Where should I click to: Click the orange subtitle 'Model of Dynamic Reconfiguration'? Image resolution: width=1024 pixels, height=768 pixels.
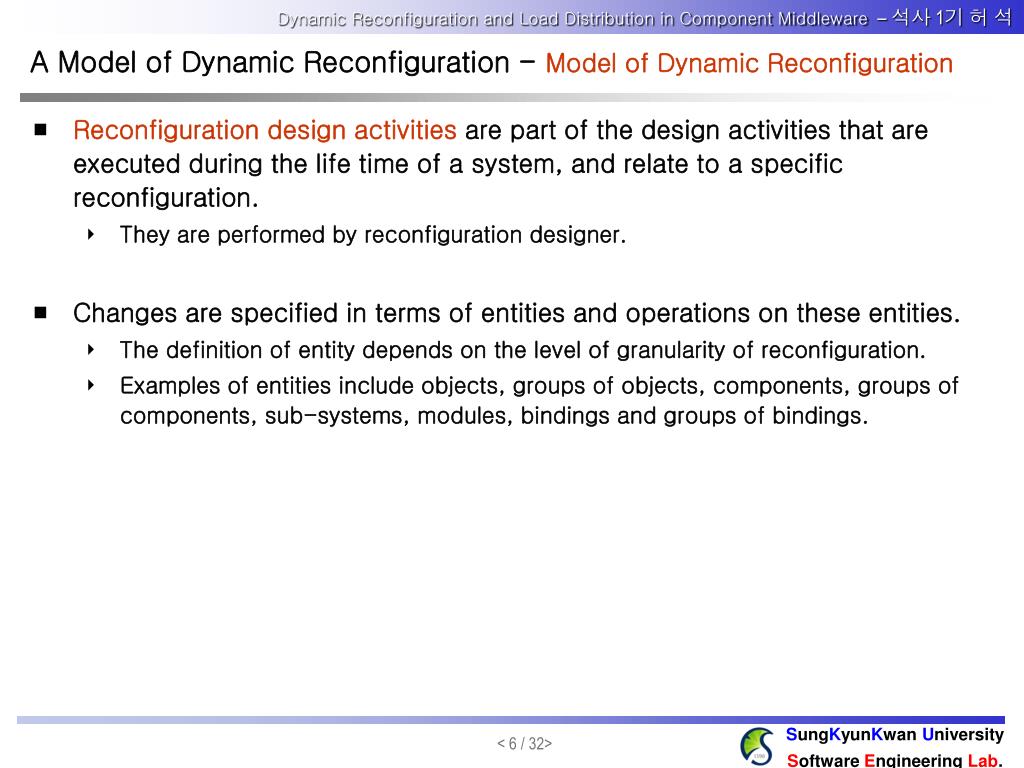tap(749, 64)
